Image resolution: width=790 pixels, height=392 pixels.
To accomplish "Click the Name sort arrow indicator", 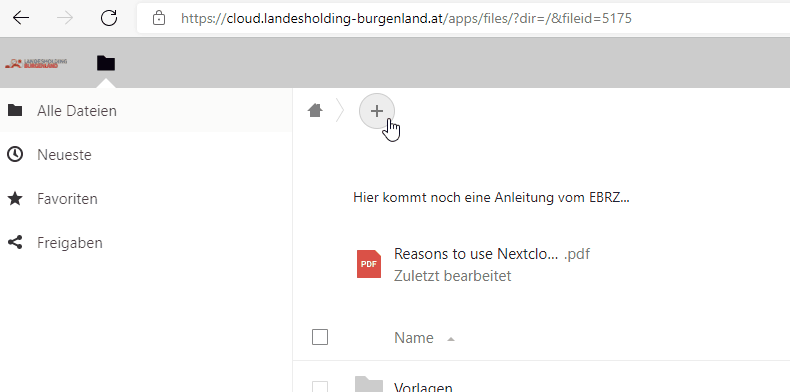I will click(451, 339).
